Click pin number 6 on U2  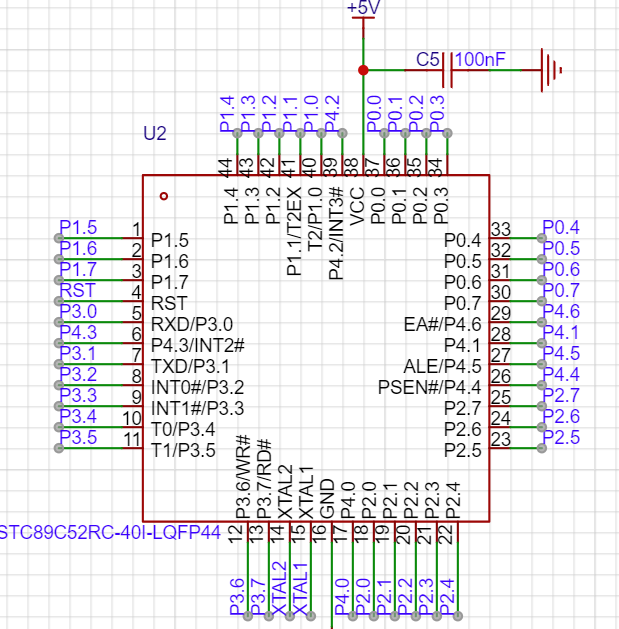pos(137,335)
